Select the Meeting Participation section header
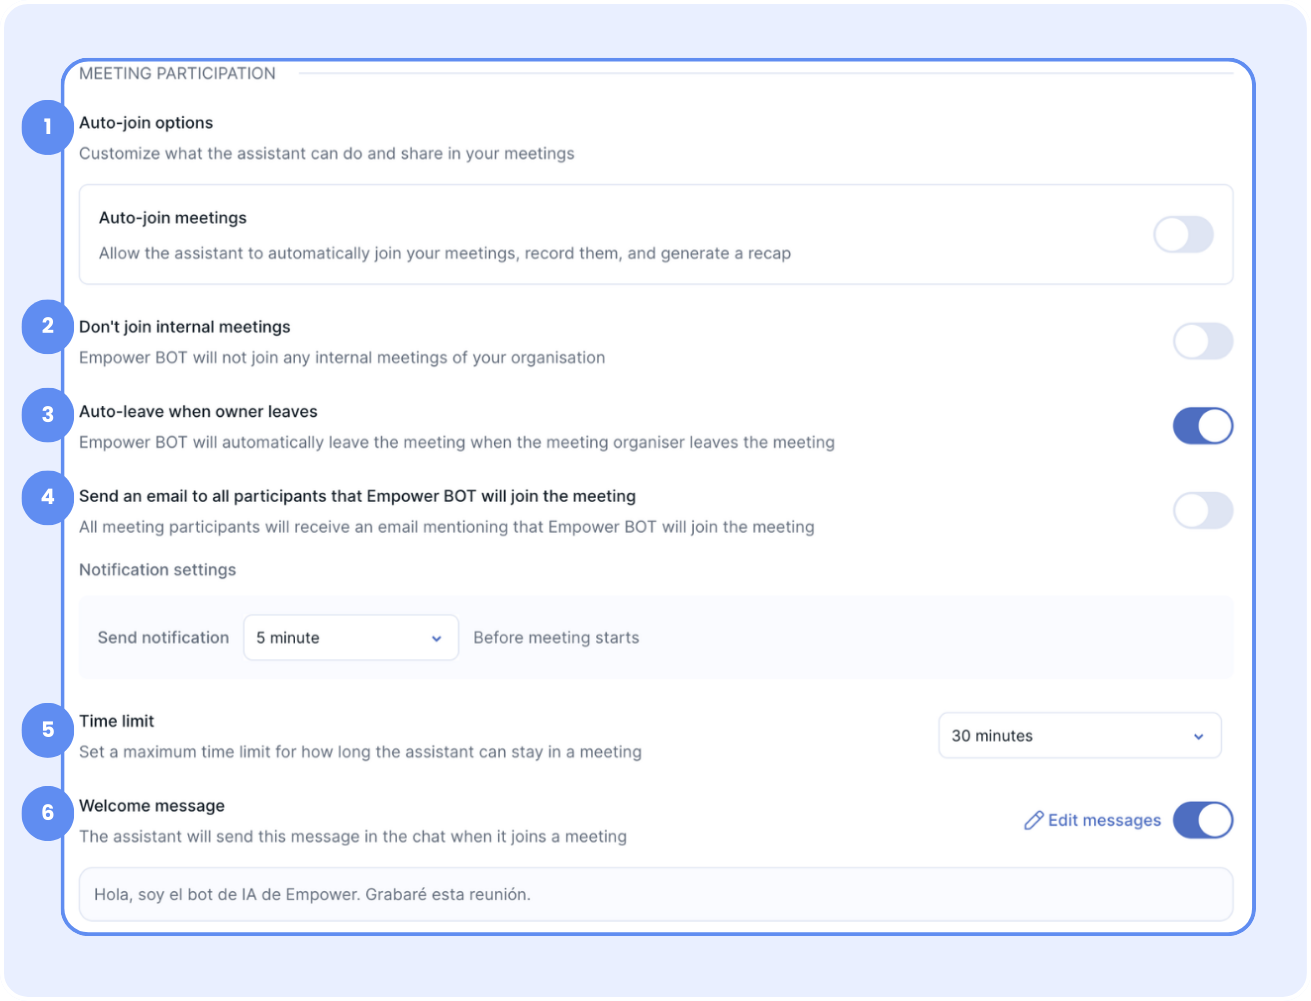 pyautogui.click(x=177, y=74)
